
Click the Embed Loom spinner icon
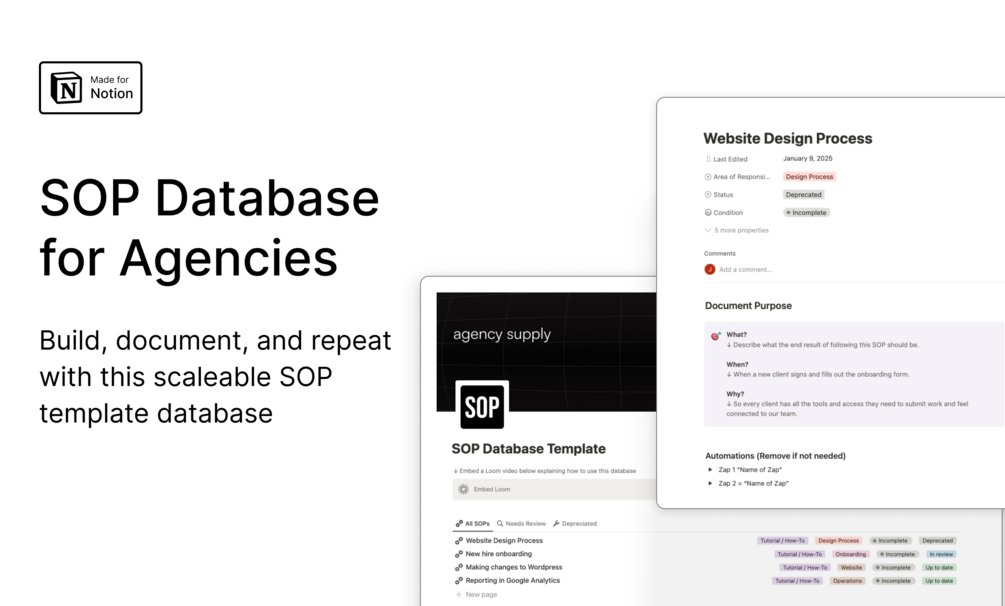463,489
